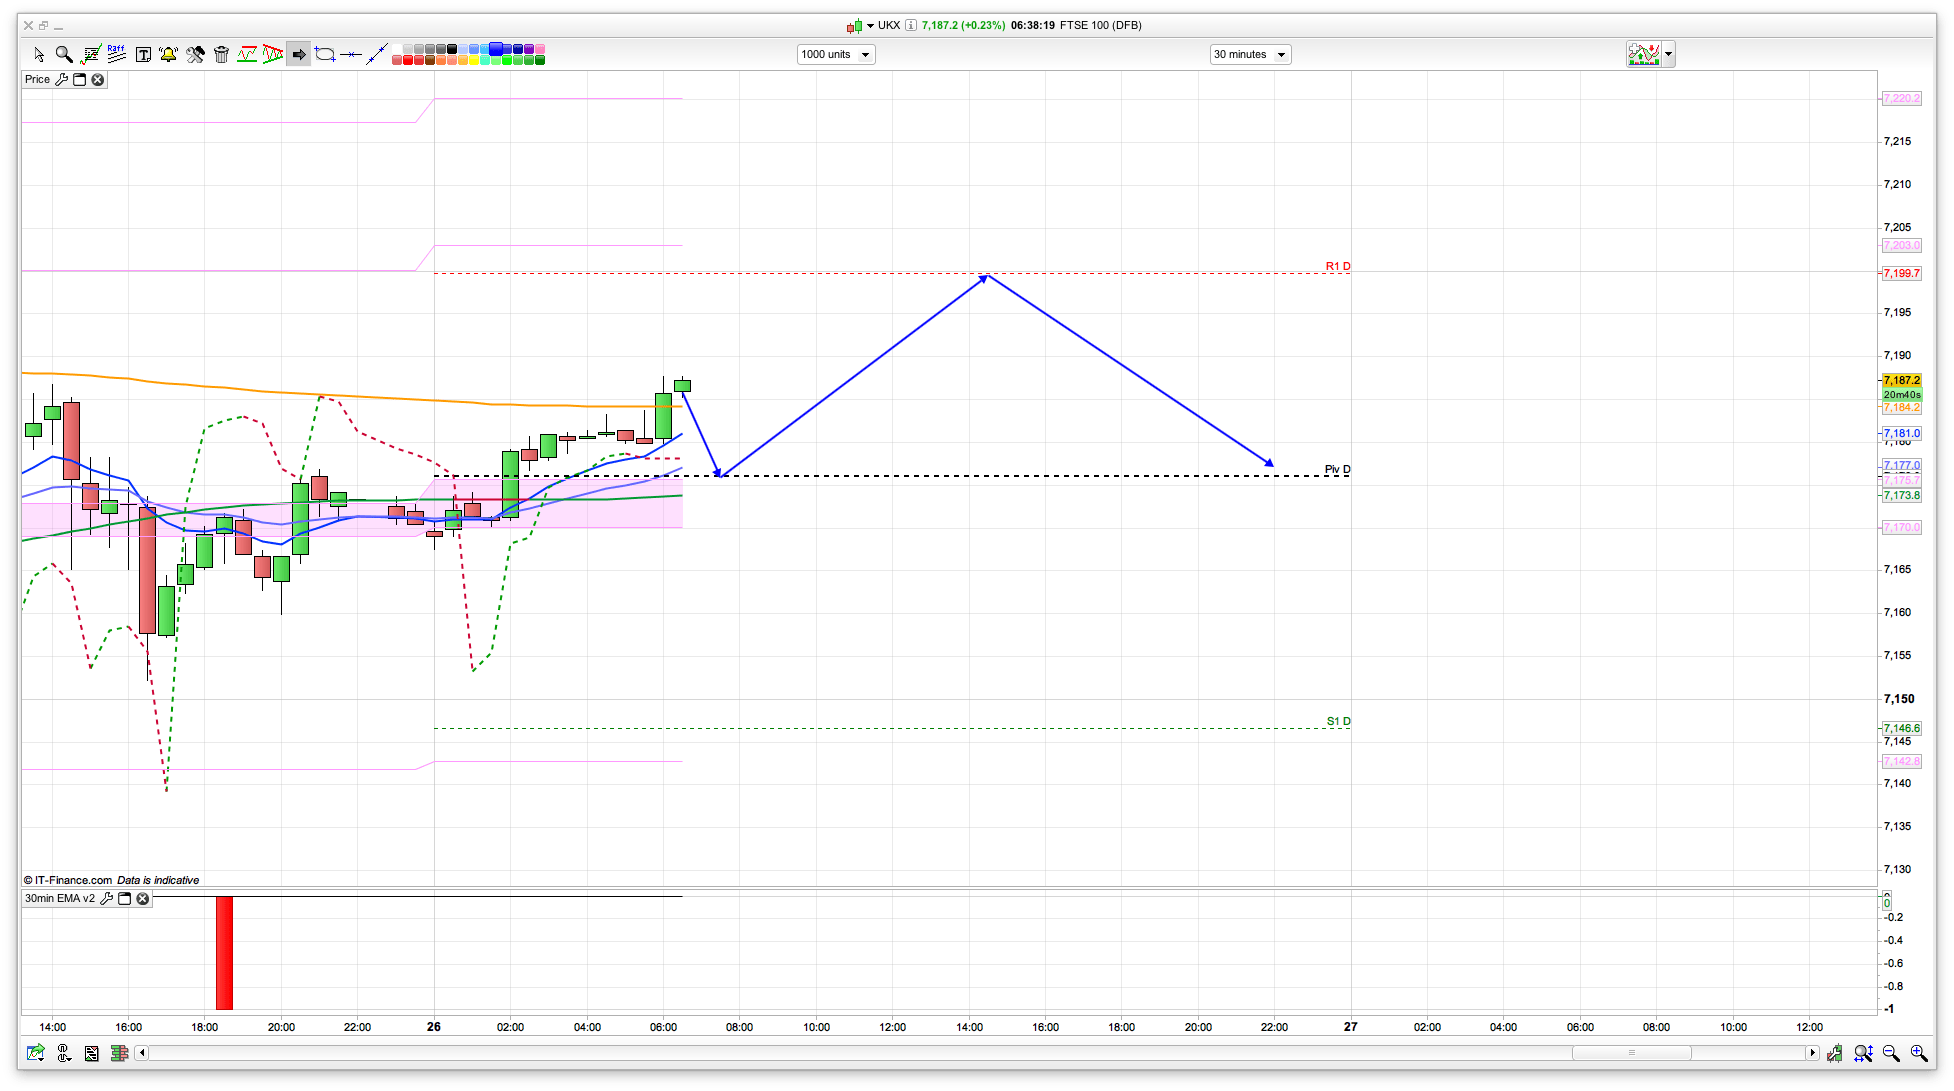Open Price panel wrench settings
This screenshot has height=1091, width=1954.
[62, 80]
